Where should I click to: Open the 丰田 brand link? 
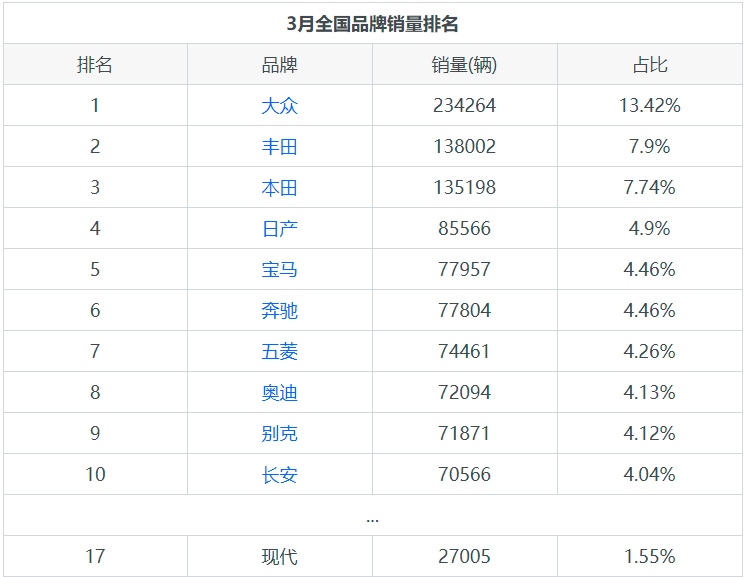[x=279, y=147]
